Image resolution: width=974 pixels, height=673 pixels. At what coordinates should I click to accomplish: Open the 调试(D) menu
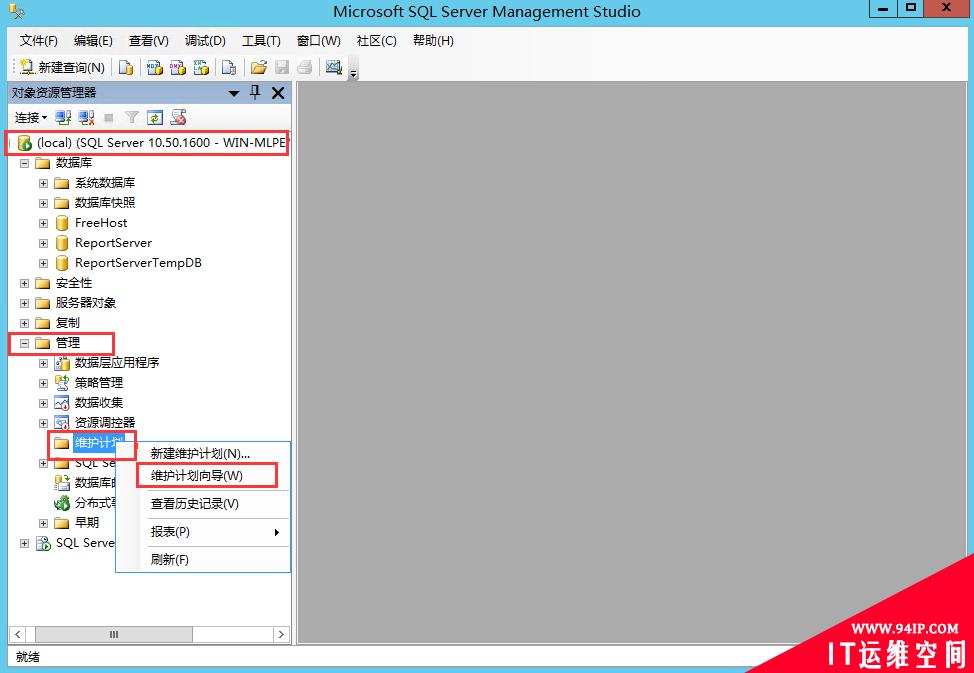[x=205, y=40]
